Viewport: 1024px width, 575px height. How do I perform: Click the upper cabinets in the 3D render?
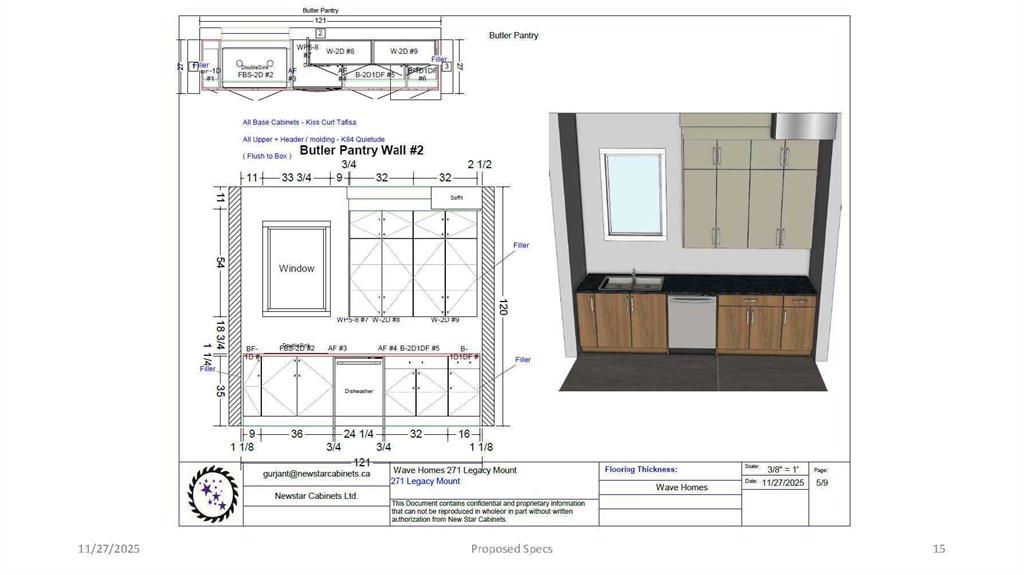748,192
